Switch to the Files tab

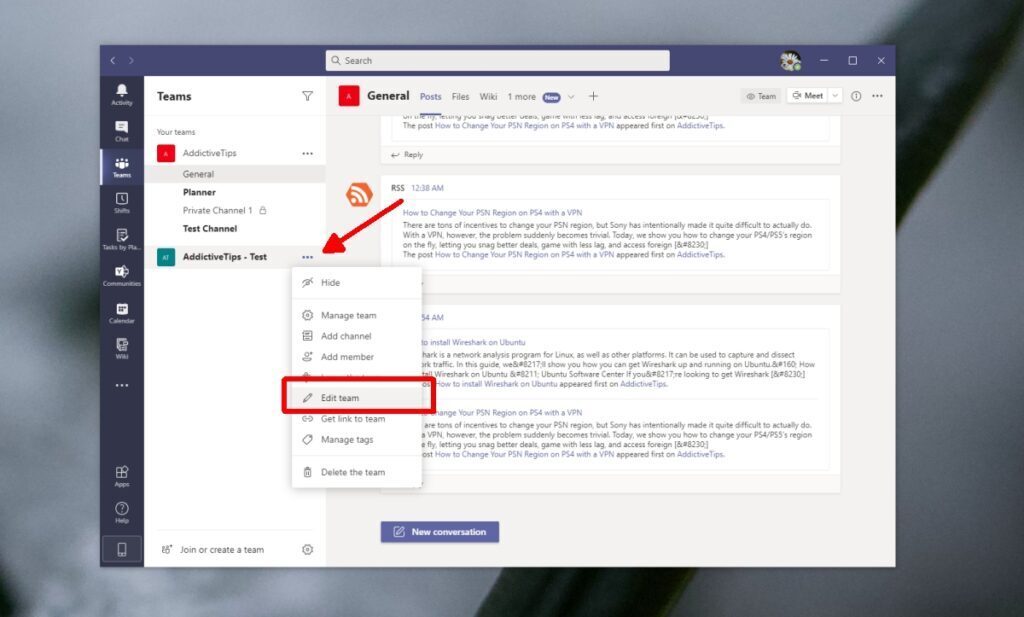tap(460, 96)
